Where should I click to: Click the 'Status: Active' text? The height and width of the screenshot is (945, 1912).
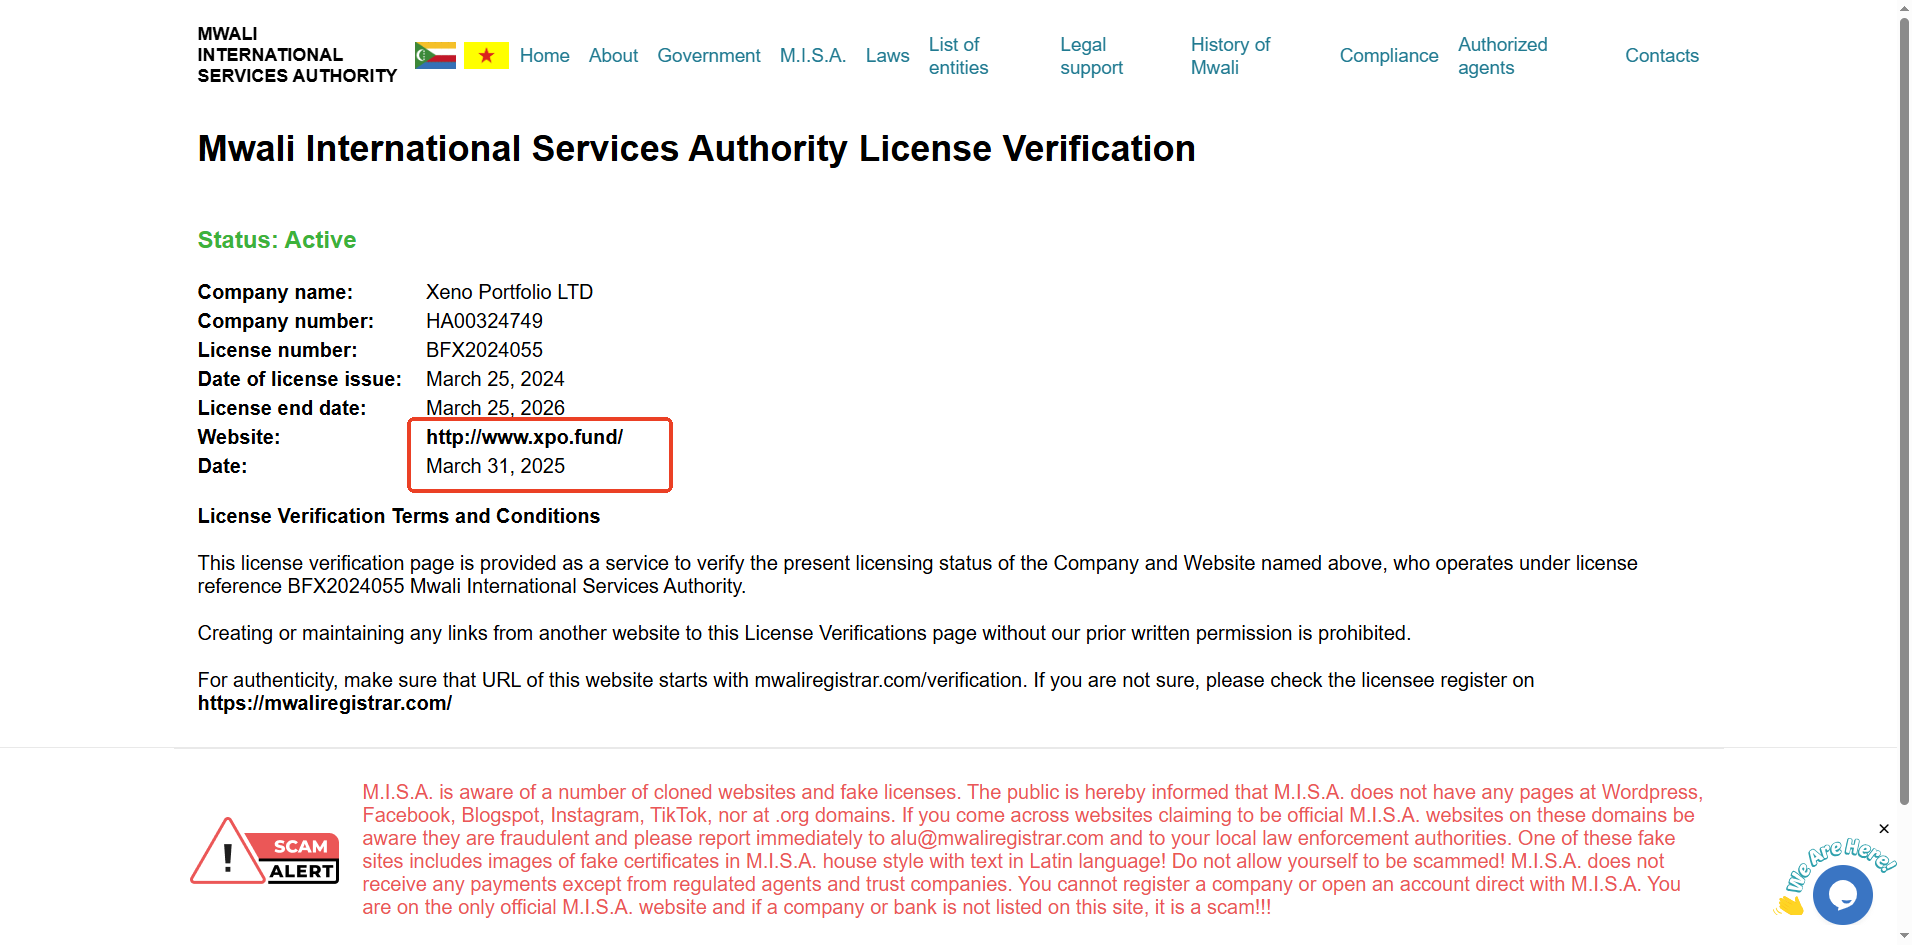coord(277,240)
